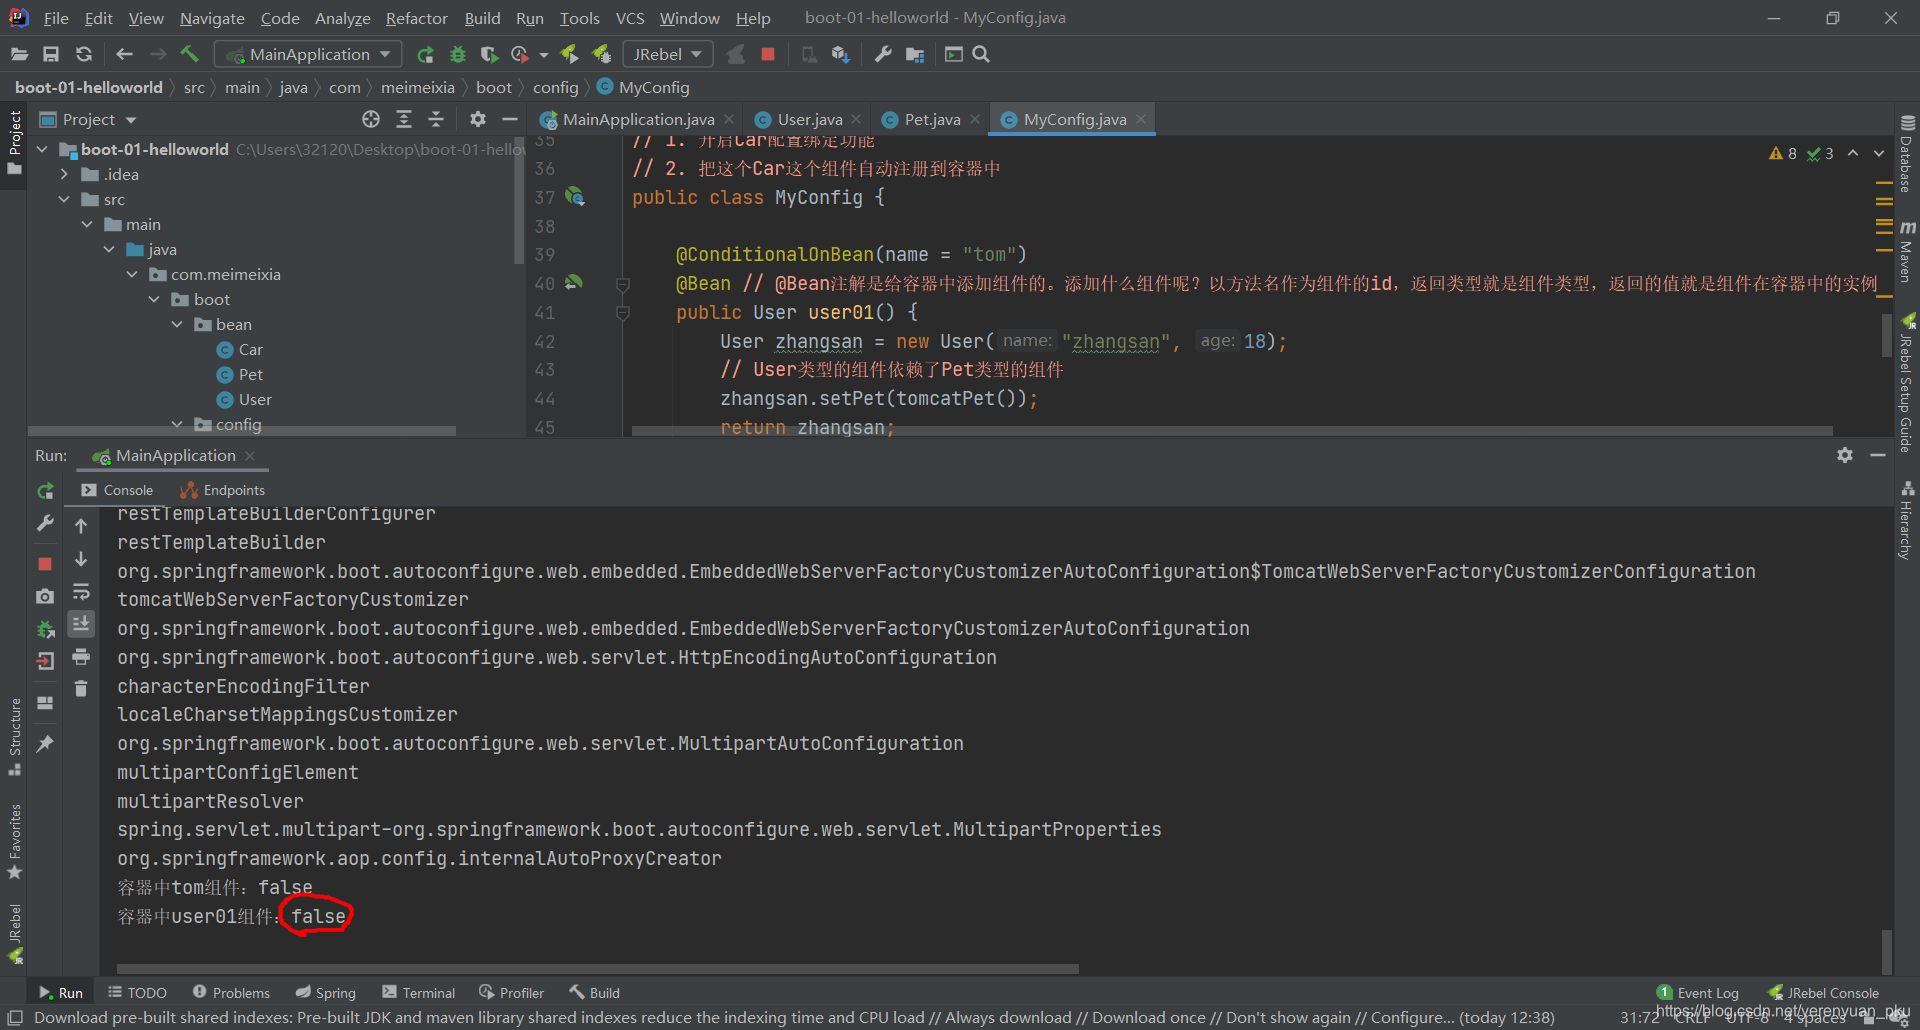Open Project panel gear options
Viewport: 1920px width, 1030px height.
[x=478, y=119]
